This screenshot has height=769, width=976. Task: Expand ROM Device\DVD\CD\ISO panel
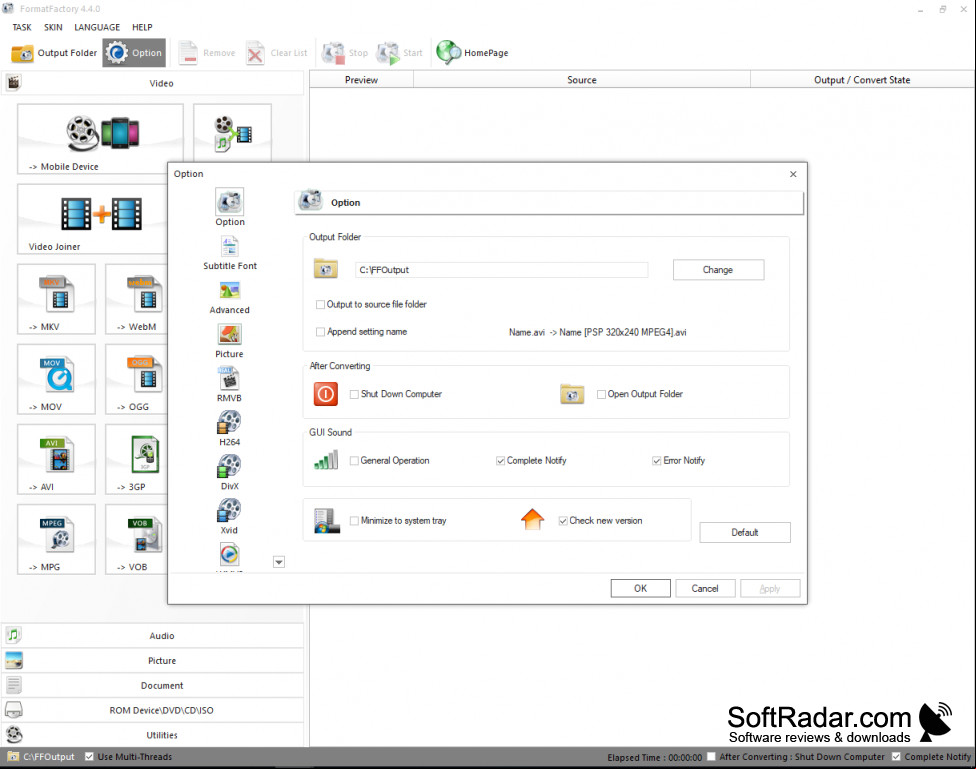click(x=152, y=710)
